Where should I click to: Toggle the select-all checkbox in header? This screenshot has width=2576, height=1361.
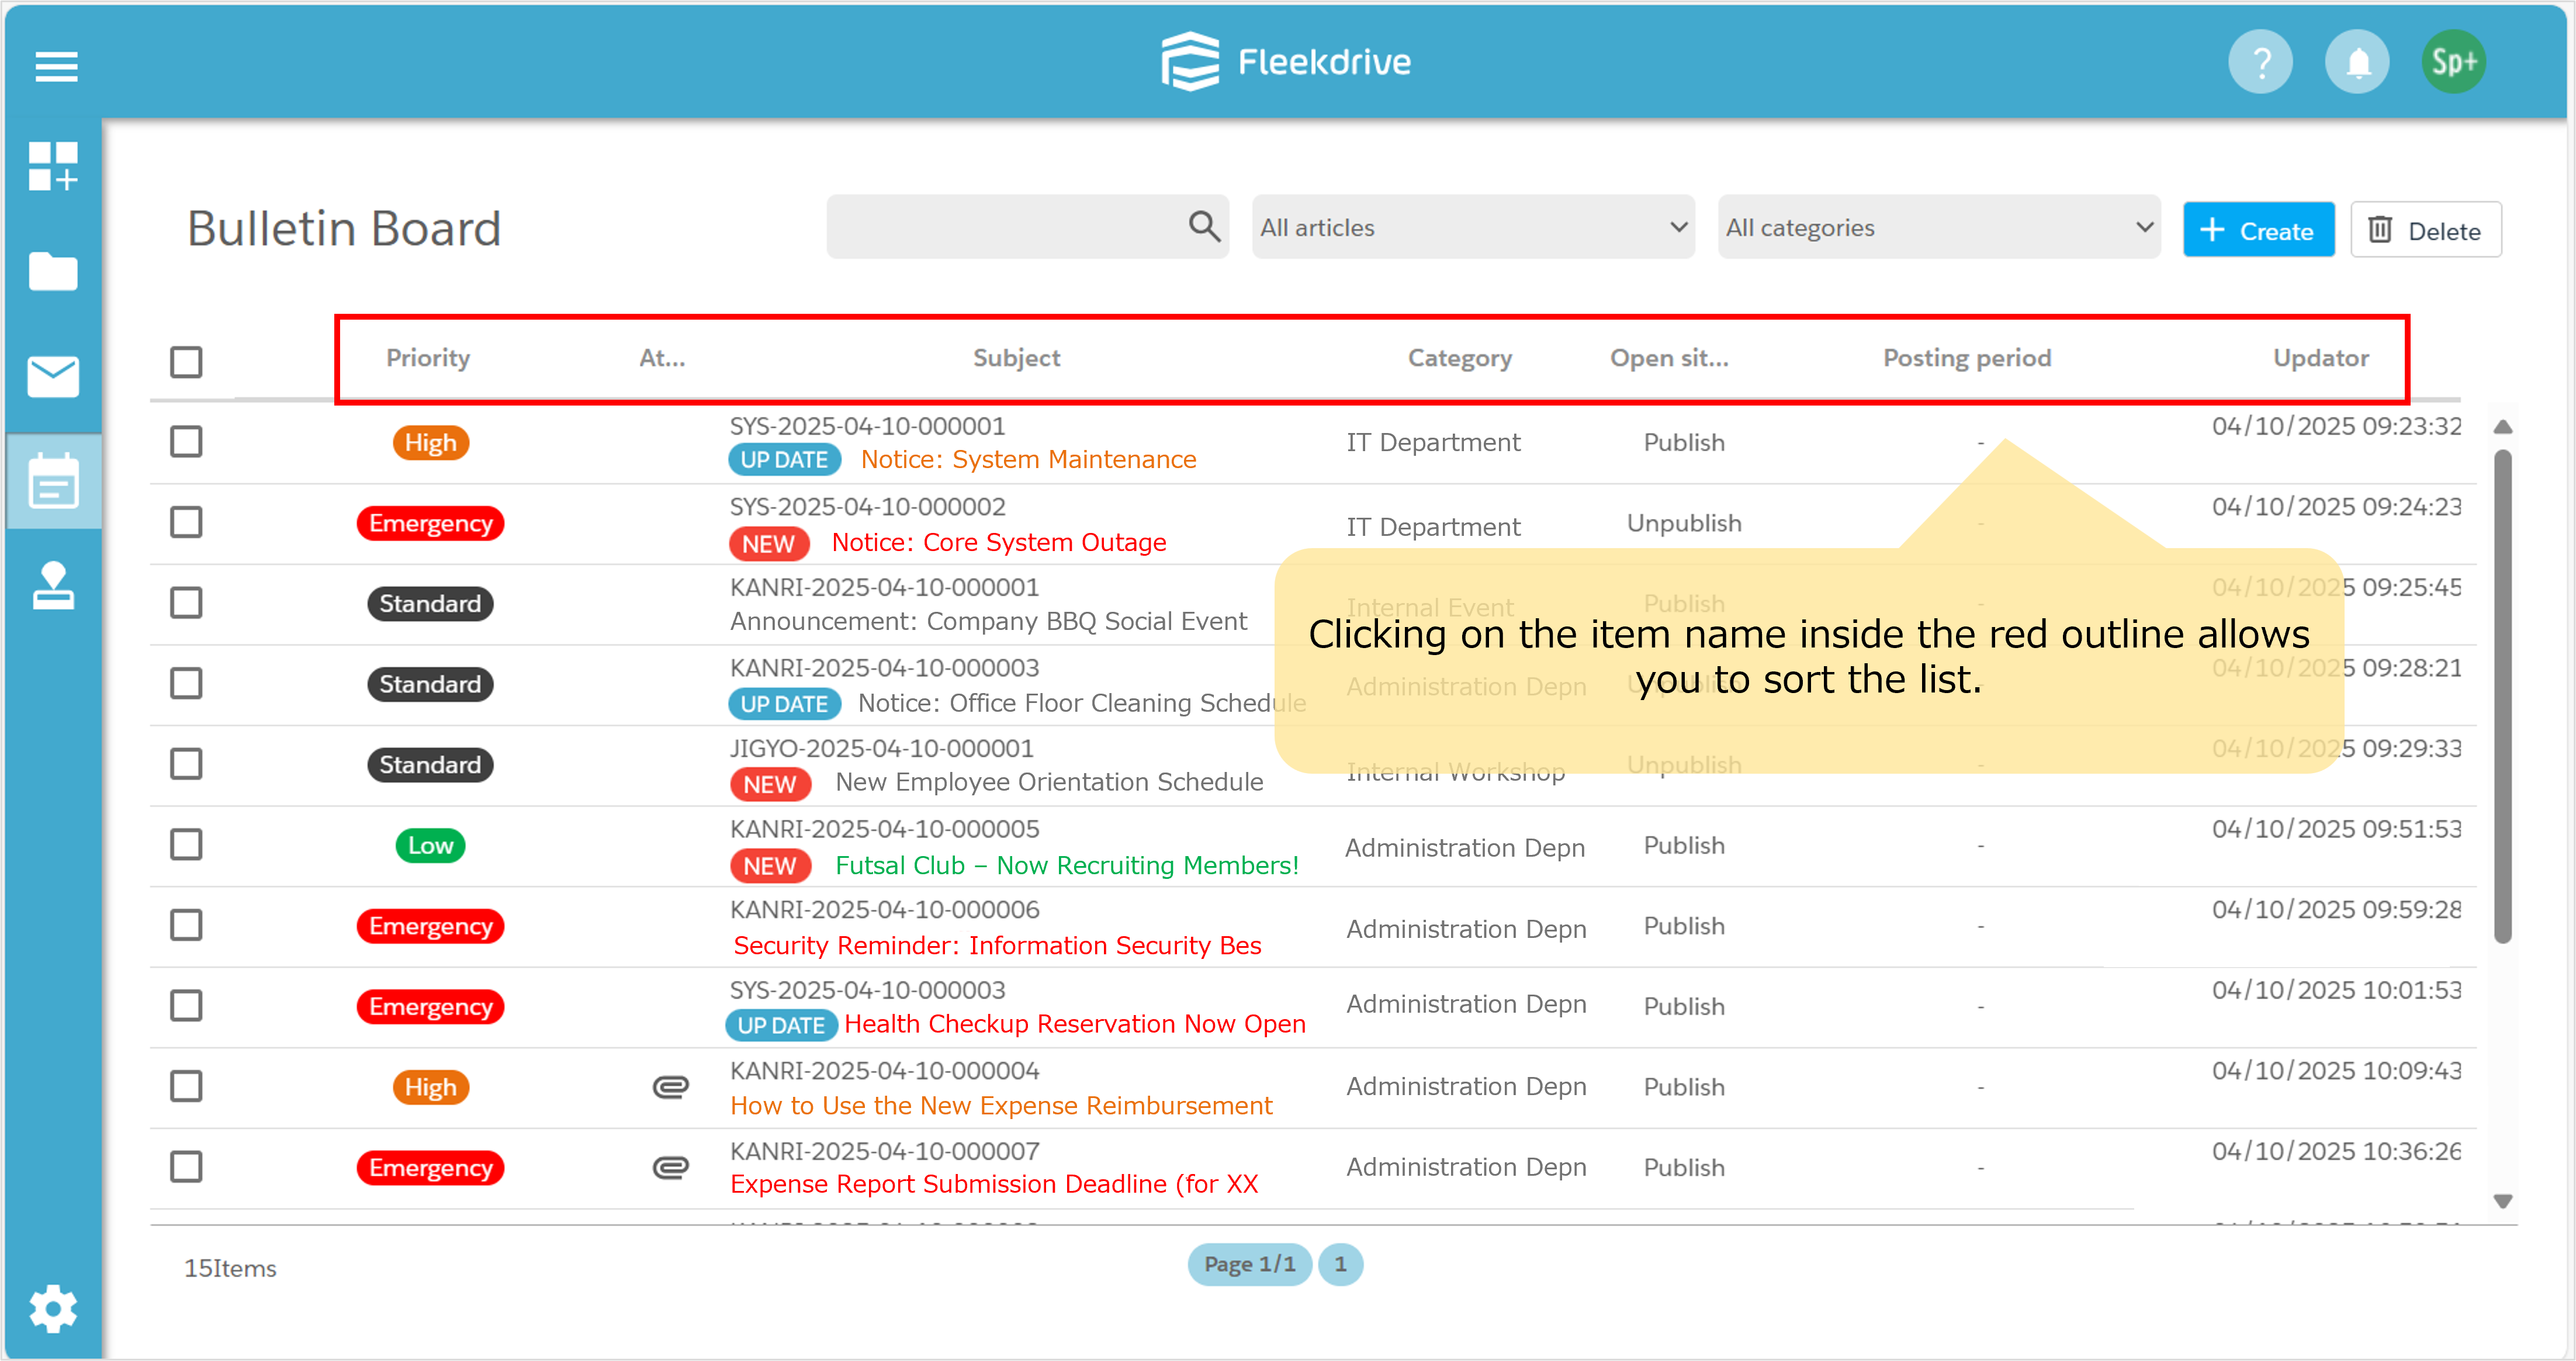click(x=186, y=361)
